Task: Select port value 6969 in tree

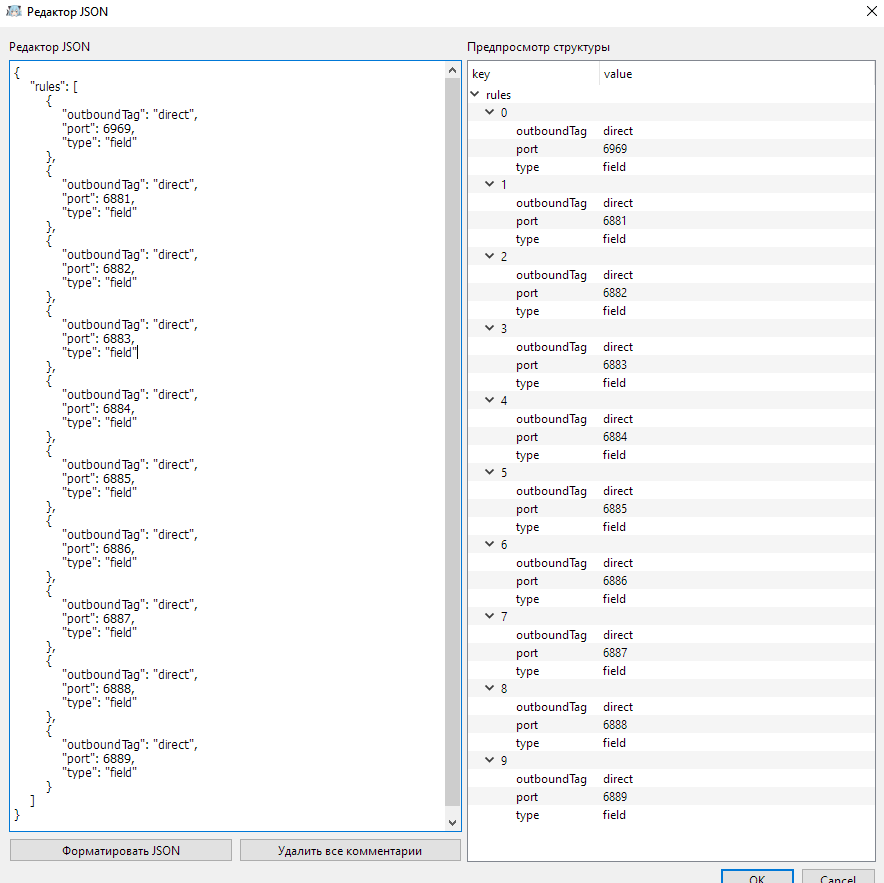Action: tap(615, 149)
